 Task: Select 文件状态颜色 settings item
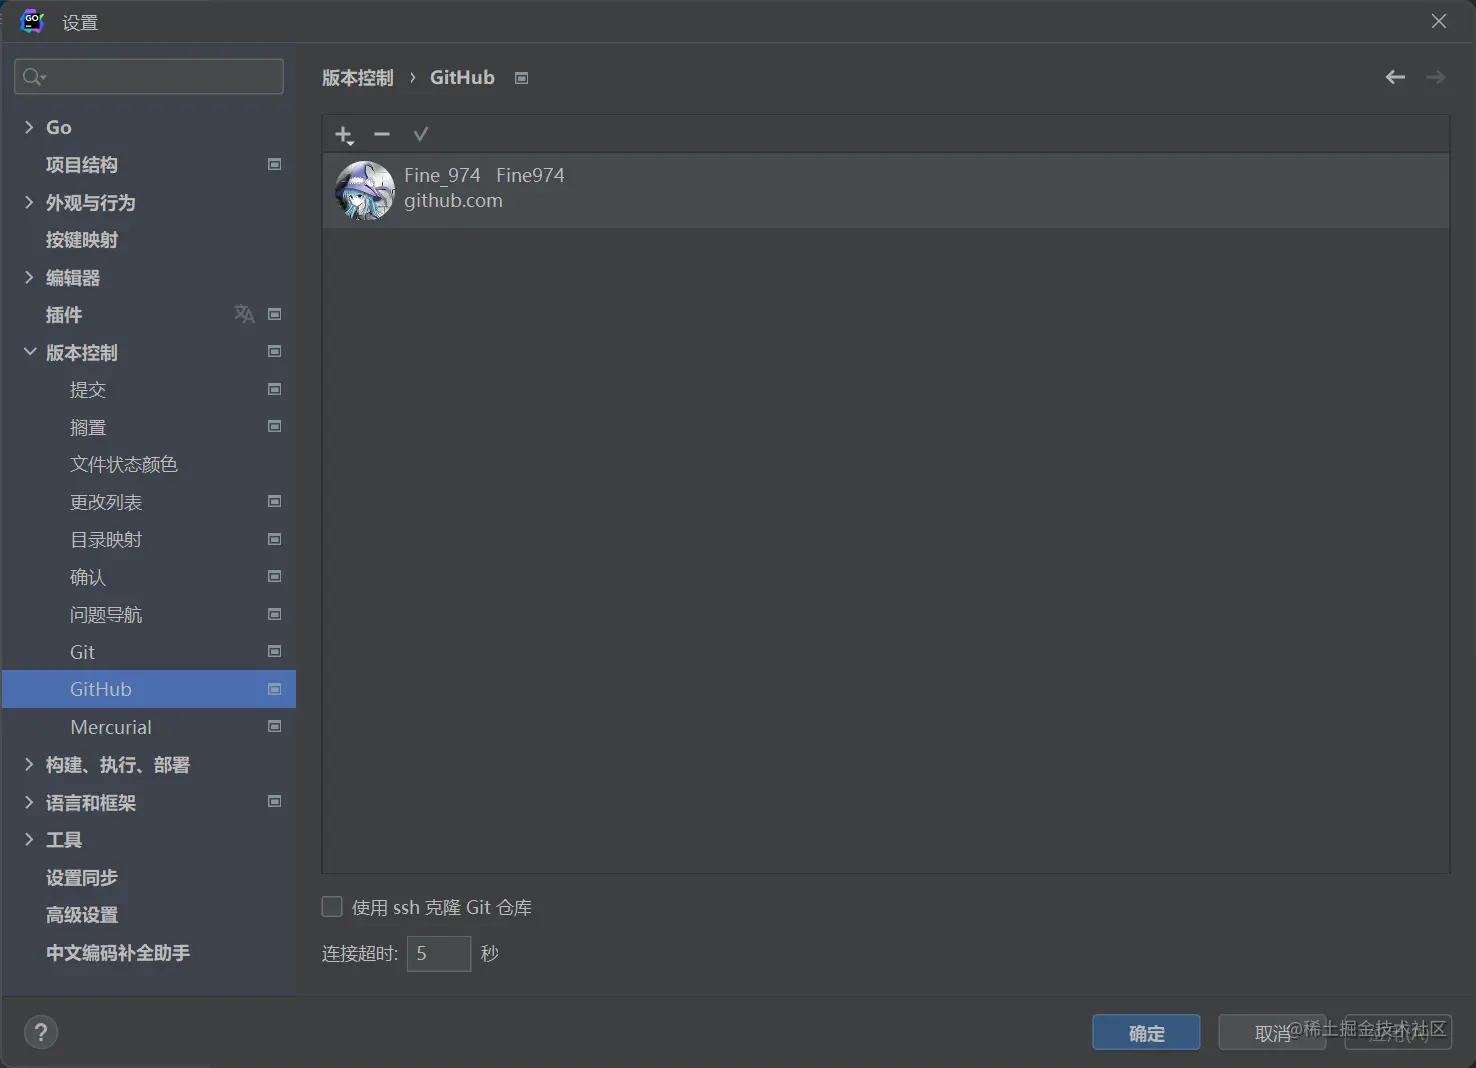124,464
